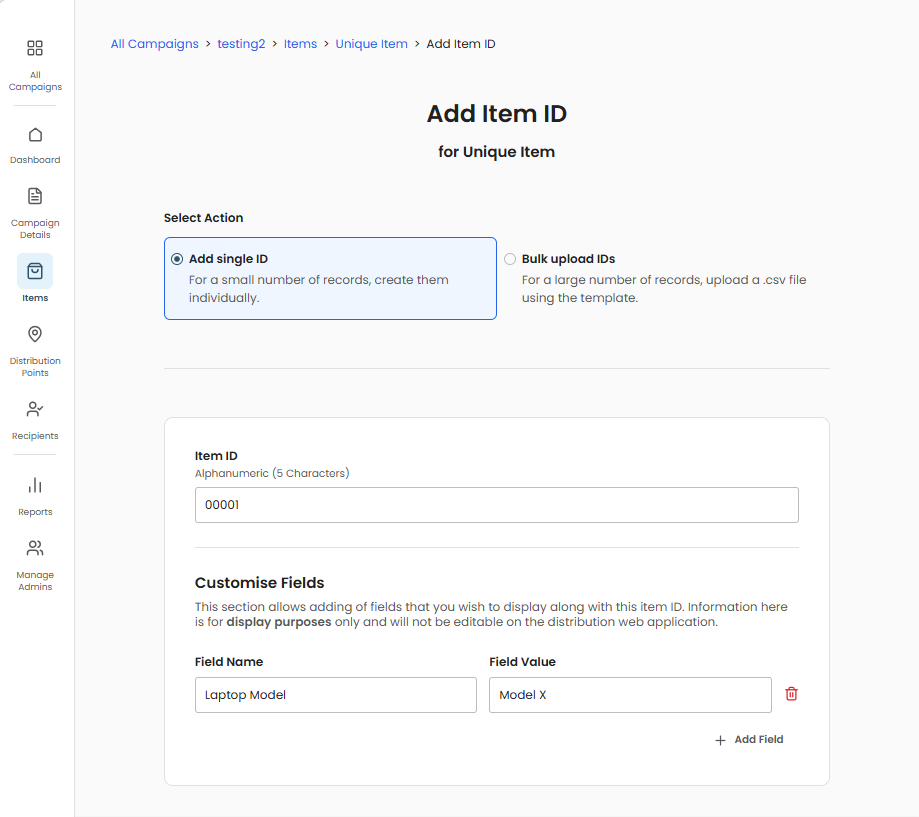Click the Reports sidebar label
This screenshot has height=817, width=919.
pyautogui.click(x=35, y=512)
